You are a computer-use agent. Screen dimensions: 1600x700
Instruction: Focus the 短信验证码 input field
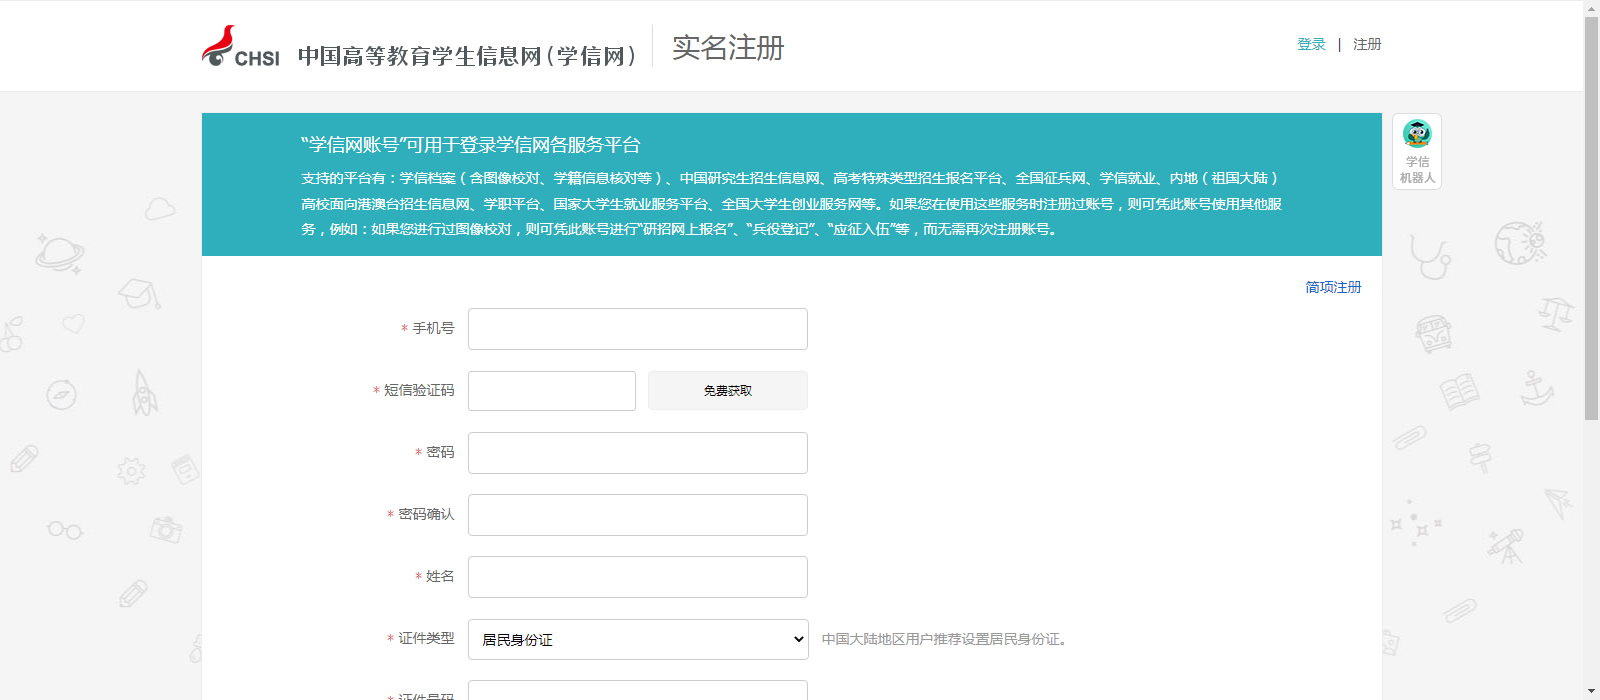coord(552,391)
